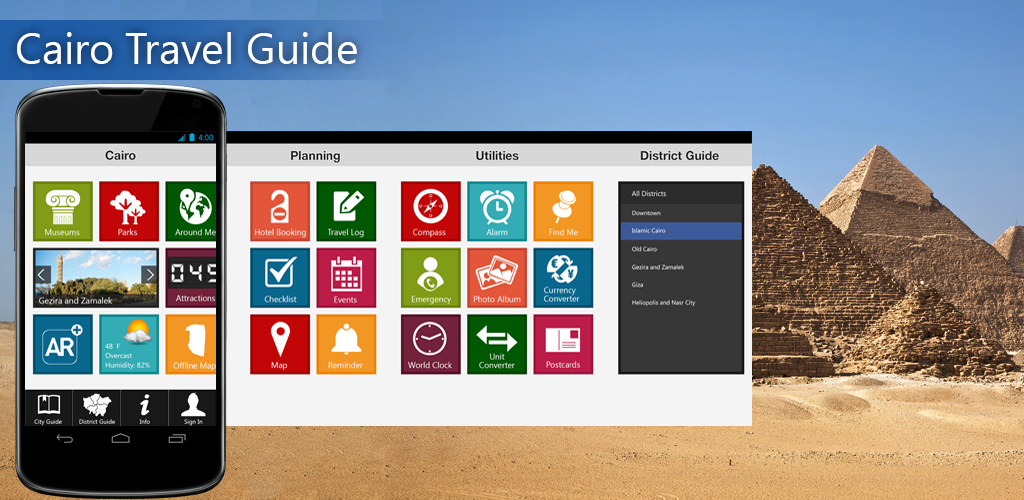Tap the Android home navigation button
The width and height of the screenshot is (1024, 500).
click(x=121, y=439)
